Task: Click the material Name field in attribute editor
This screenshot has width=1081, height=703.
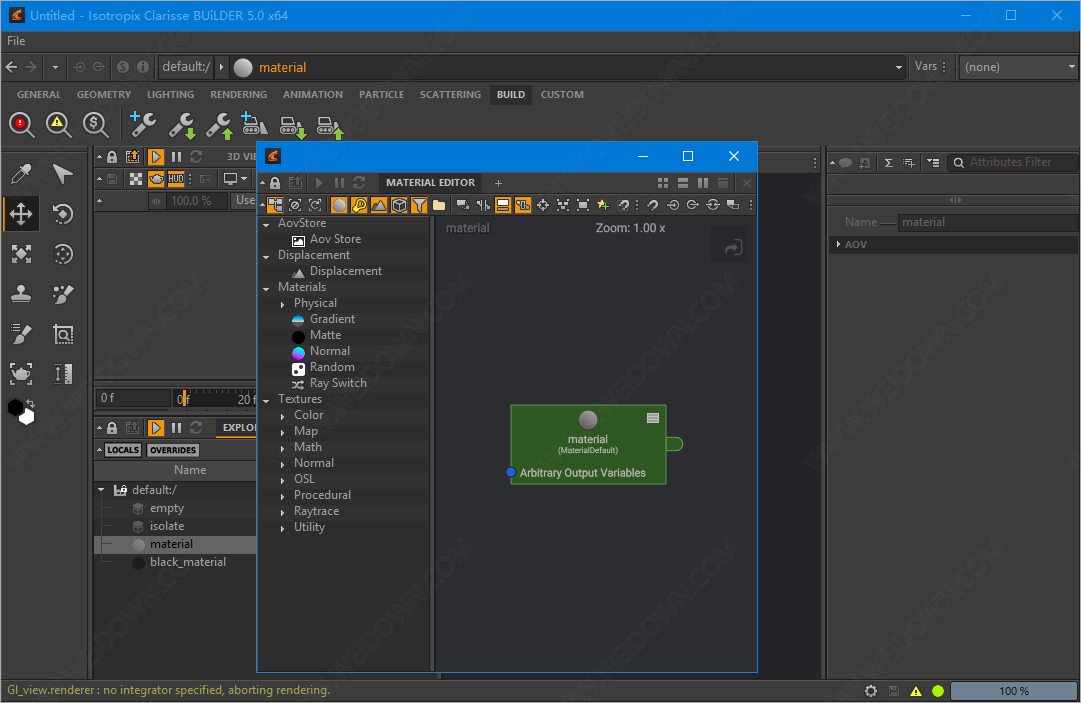Action: pos(988,222)
